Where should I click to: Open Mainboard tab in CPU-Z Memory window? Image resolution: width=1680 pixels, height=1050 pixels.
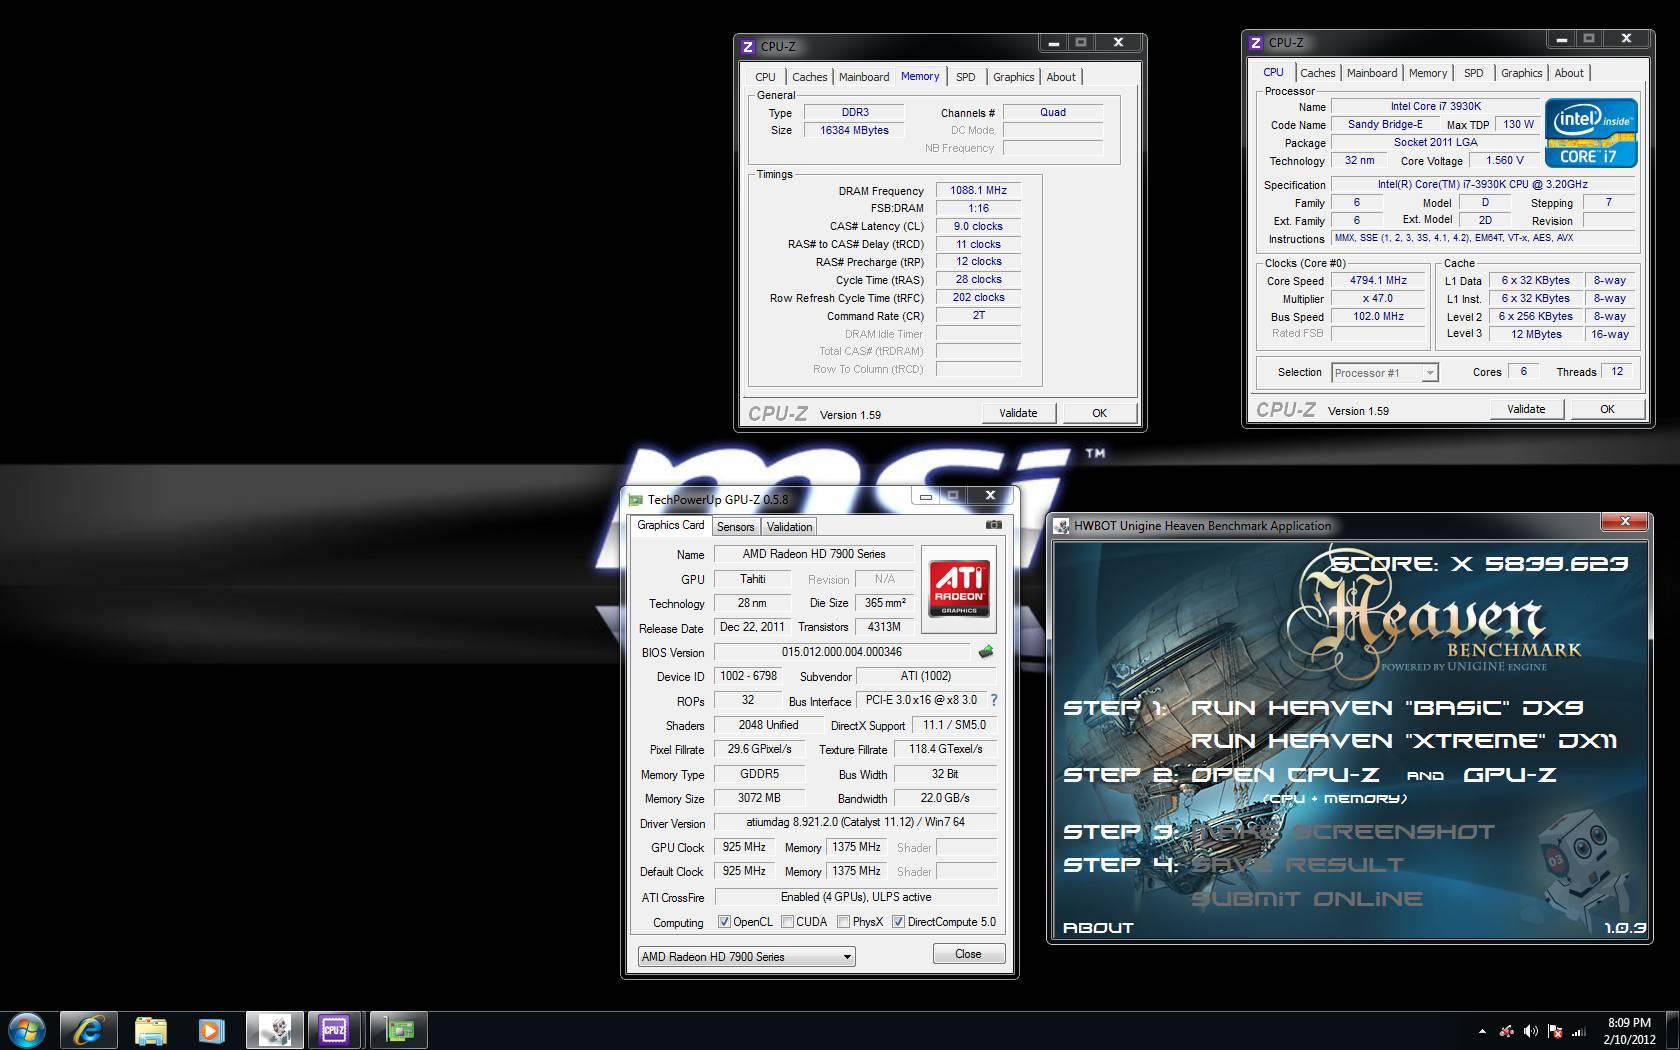click(x=864, y=77)
